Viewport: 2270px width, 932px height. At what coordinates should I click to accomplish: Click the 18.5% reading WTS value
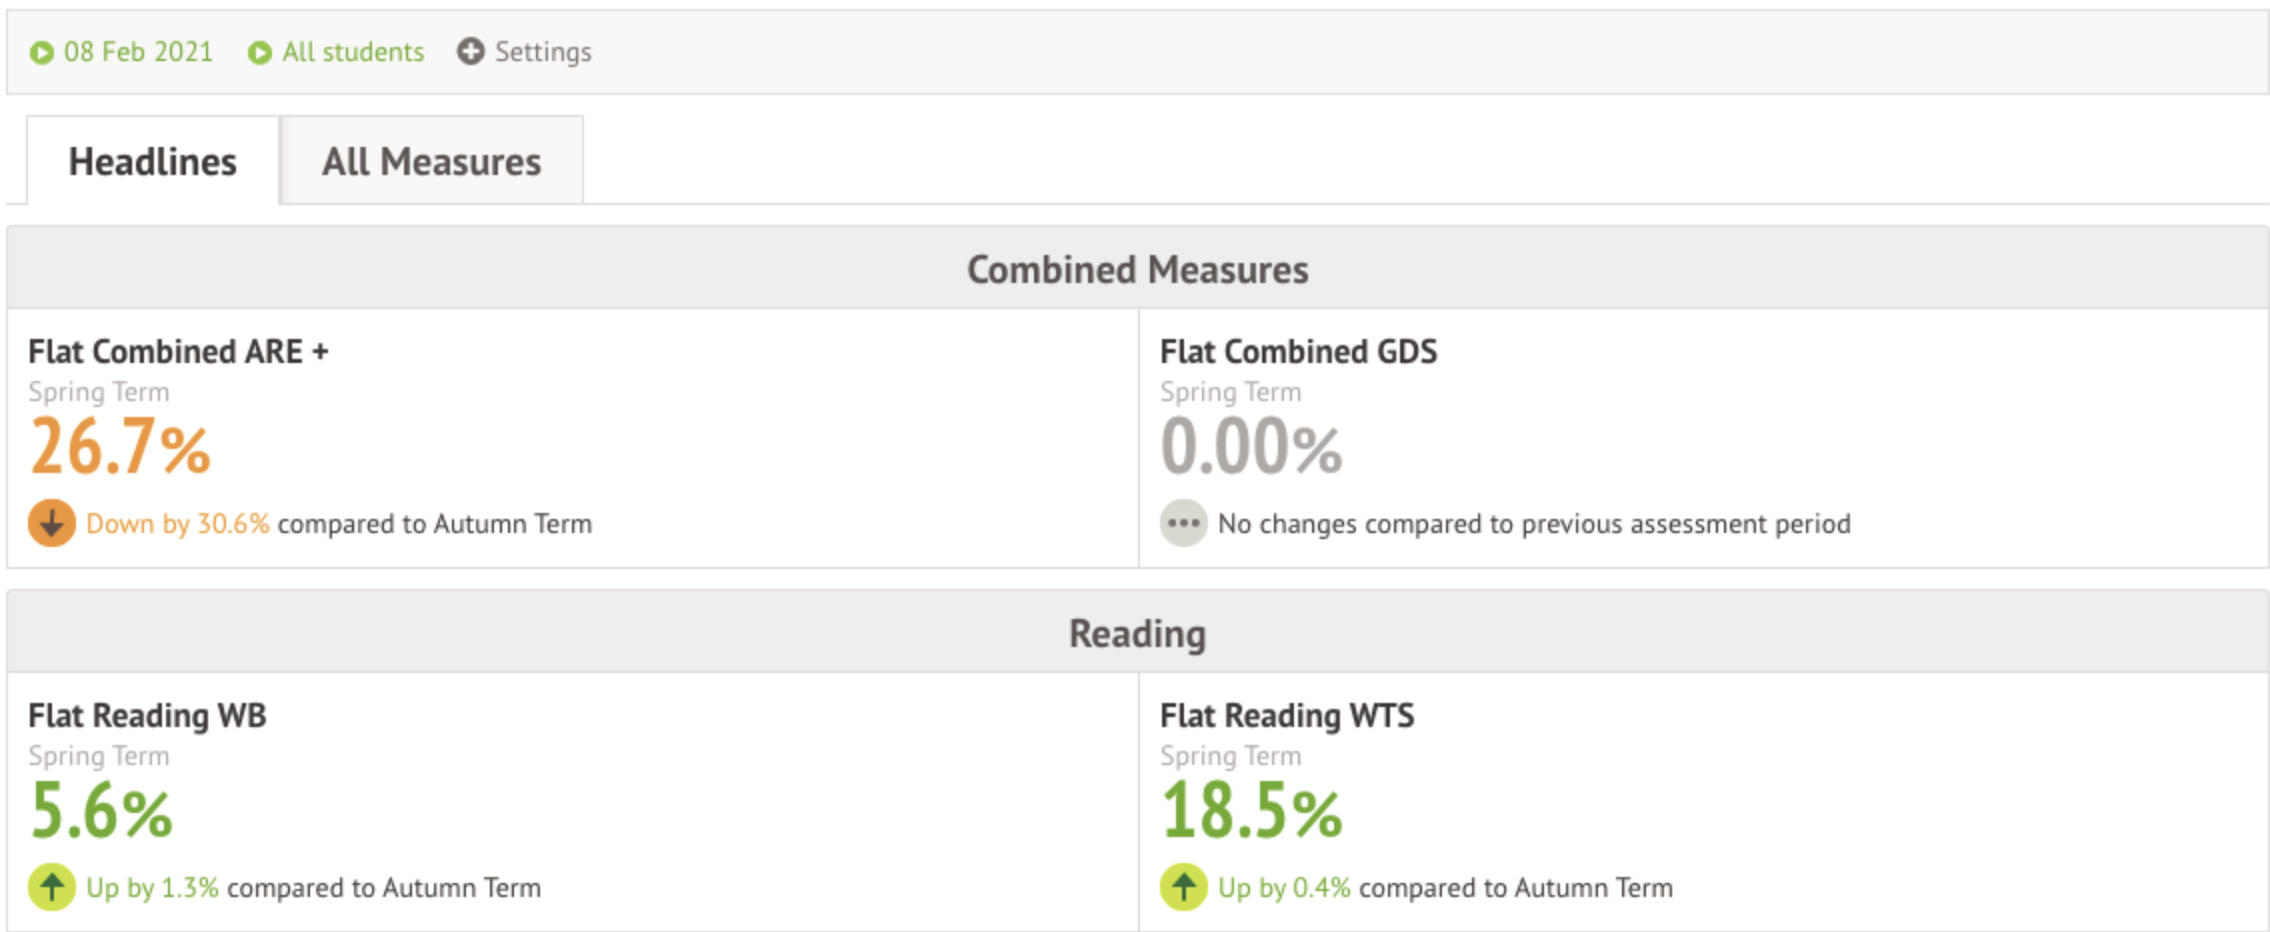click(1251, 811)
